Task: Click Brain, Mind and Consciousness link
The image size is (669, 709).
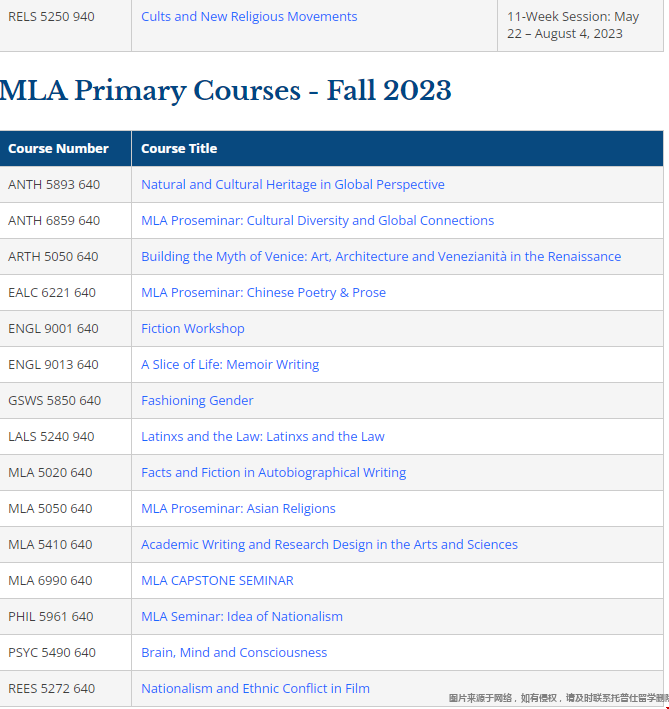Action: (x=234, y=653)
